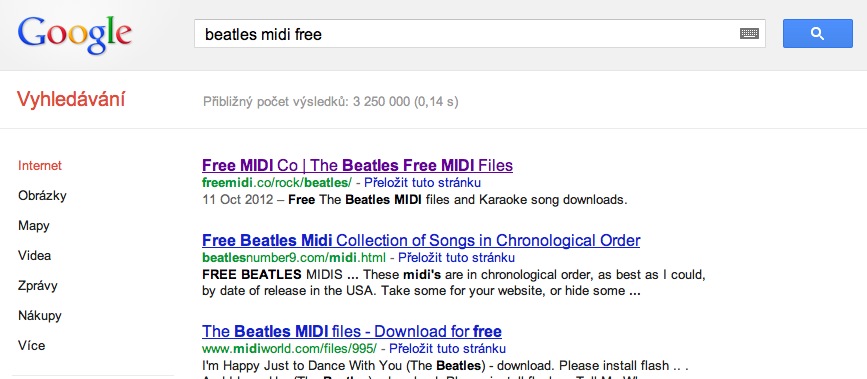Open The Beatles MIDI files Download result

click(x=352, y=331)
